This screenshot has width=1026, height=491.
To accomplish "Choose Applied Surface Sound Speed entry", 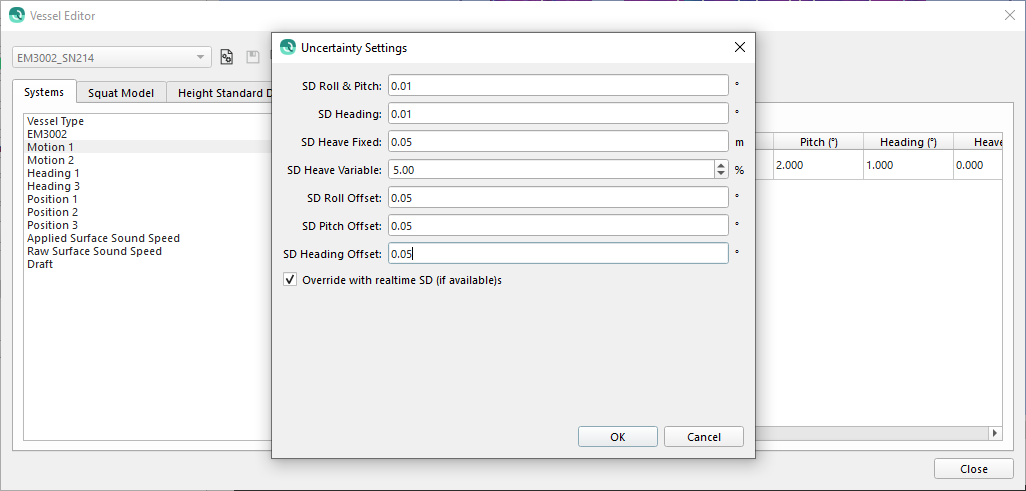I will point(103,238).
